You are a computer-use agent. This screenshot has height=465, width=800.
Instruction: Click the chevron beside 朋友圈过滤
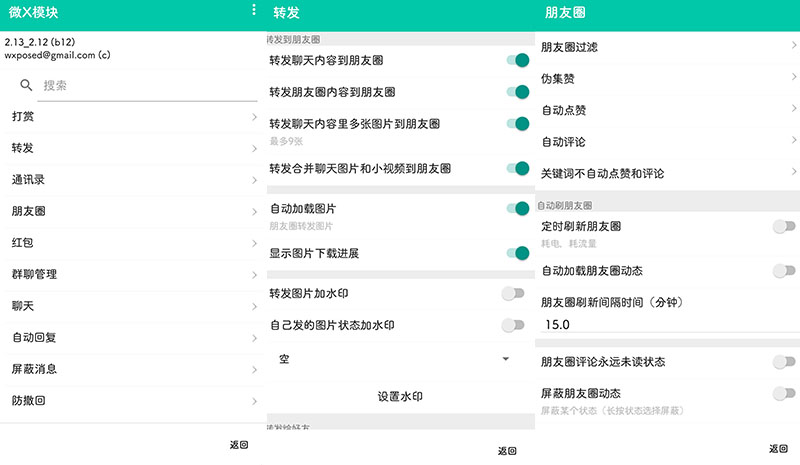[x=794, y=46]
